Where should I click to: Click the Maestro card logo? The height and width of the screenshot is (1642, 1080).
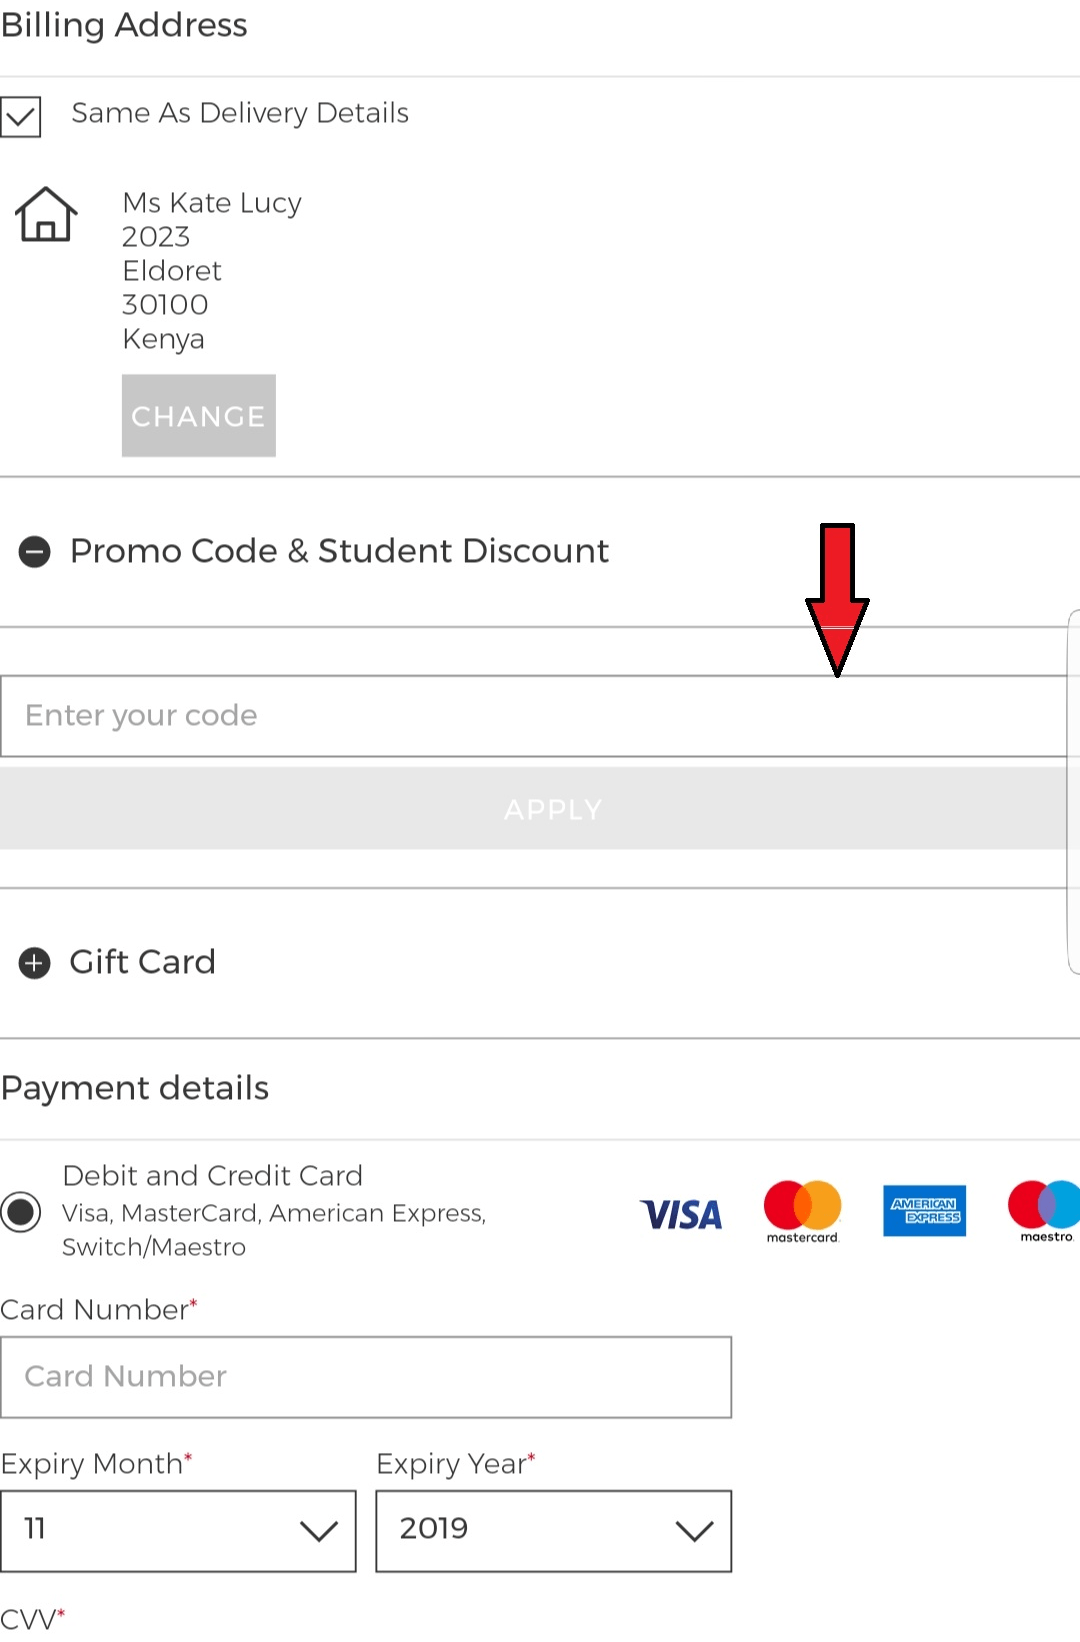click(1044, 1212)
